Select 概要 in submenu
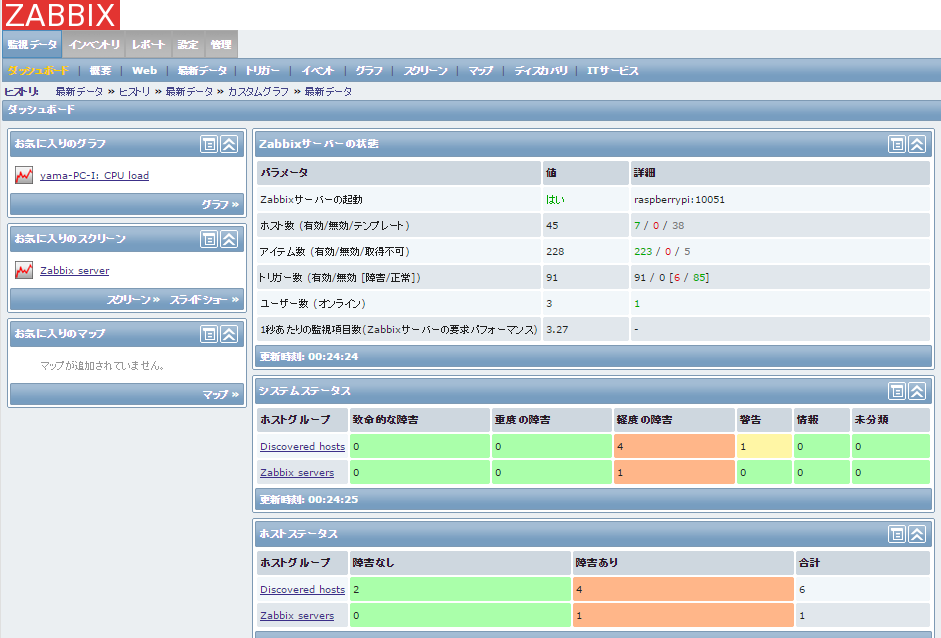Image resolution: width=941 pixels, height=638 pixels. 100,71
